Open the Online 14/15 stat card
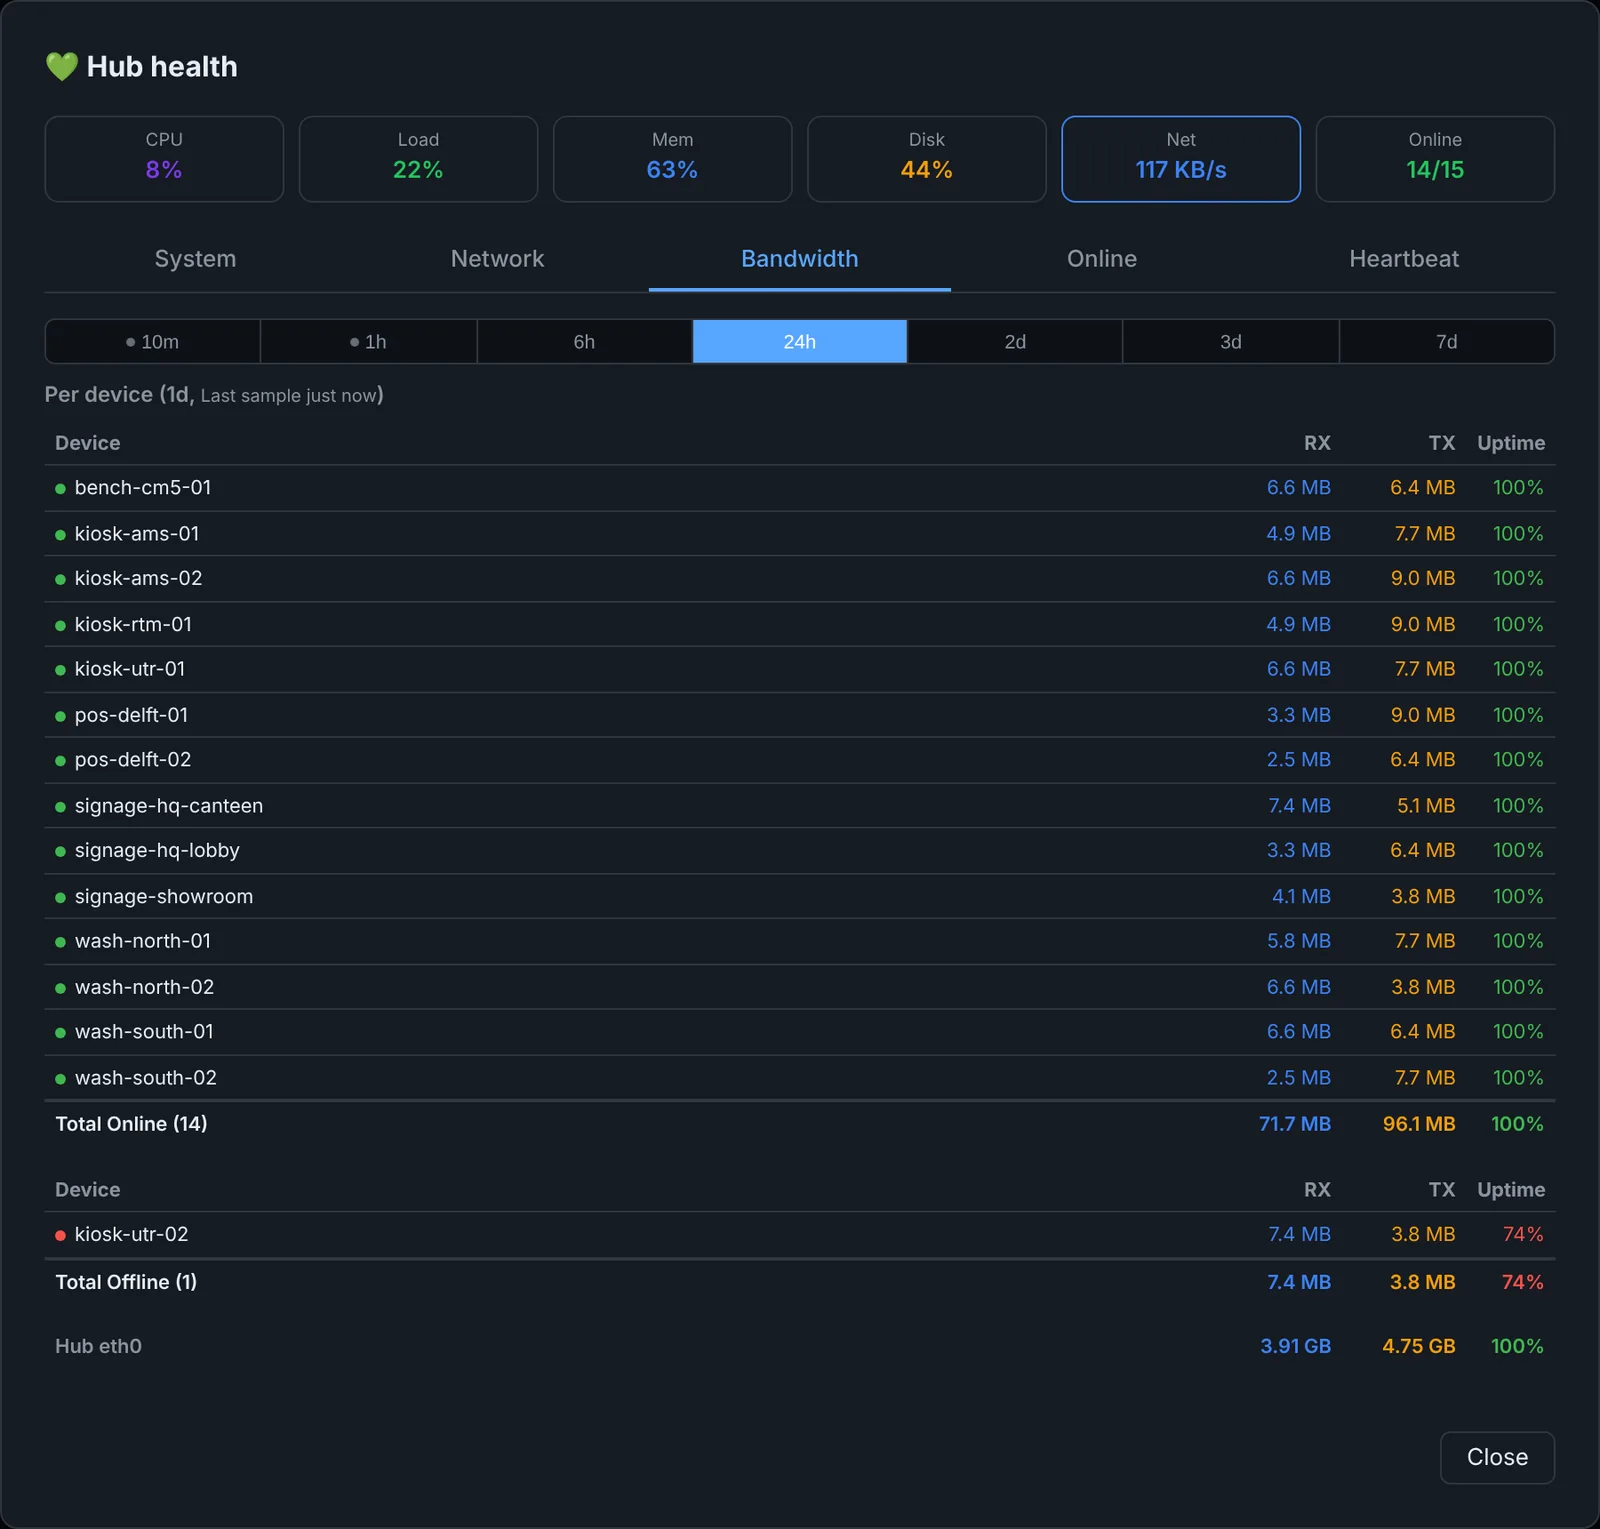 pos(1435,159)
